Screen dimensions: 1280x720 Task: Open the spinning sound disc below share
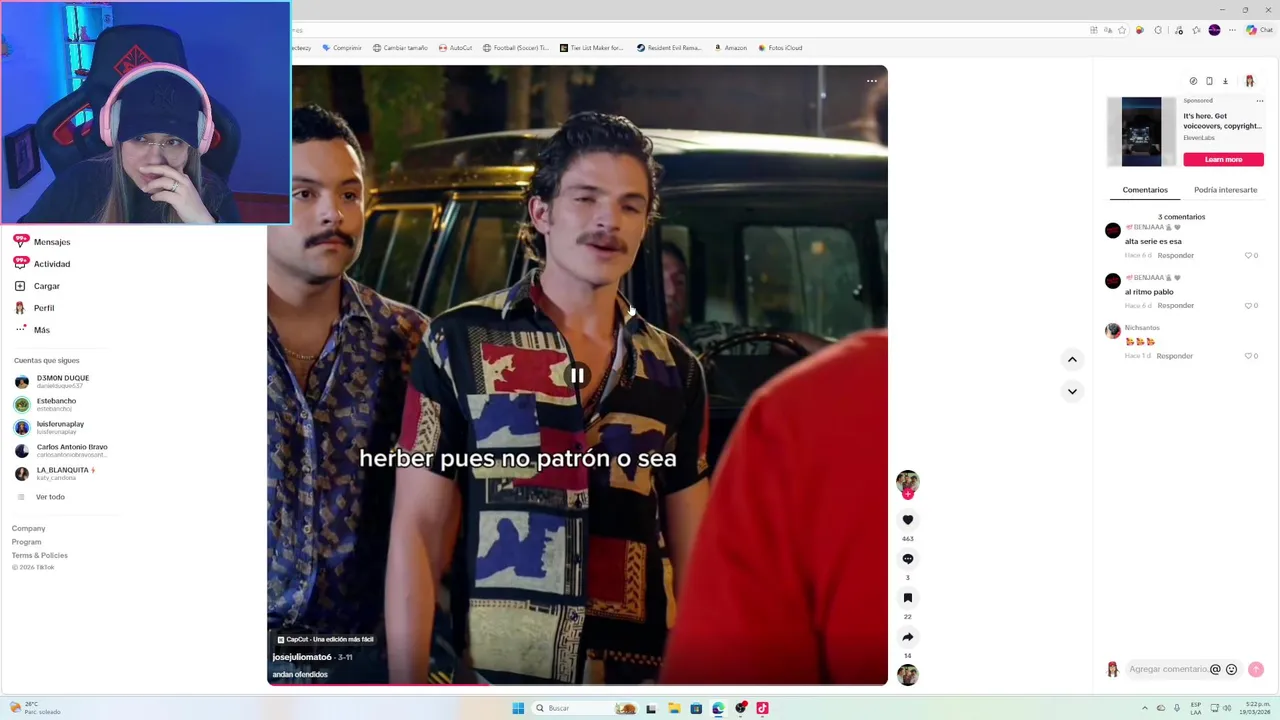pyautogui.click(x=908, y=675)
